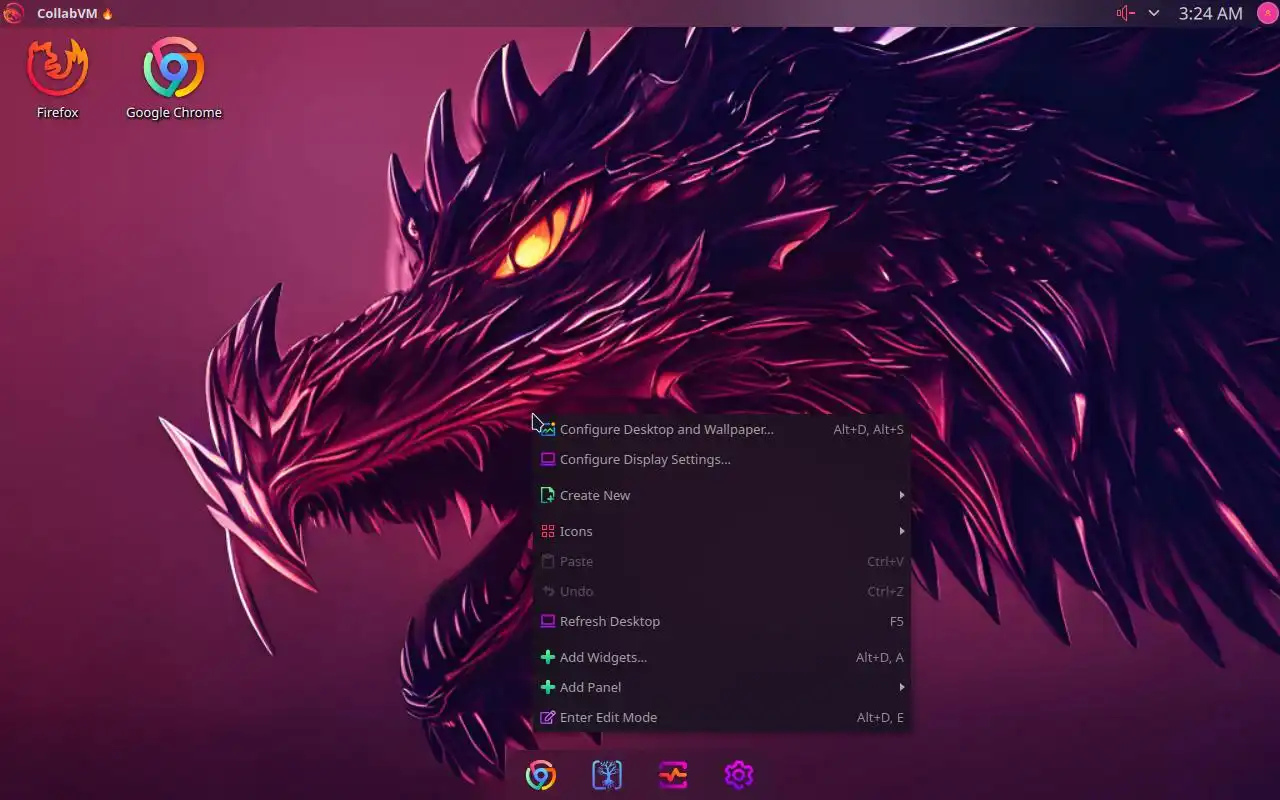
Task: Select Refresh Desktop in the context menu
Action: coord(721,621)
